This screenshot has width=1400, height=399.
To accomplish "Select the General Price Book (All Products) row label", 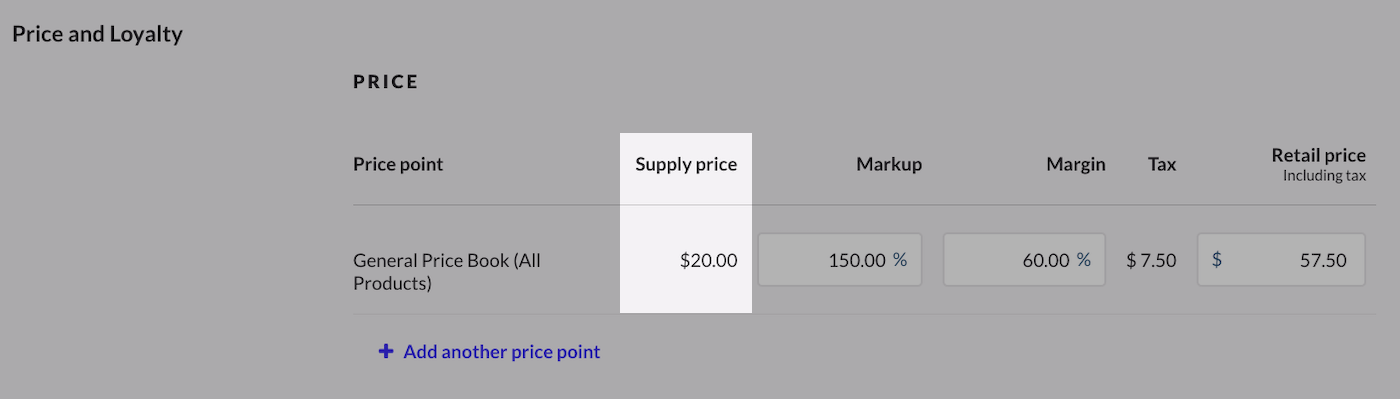I will click(x=447, y=272).
